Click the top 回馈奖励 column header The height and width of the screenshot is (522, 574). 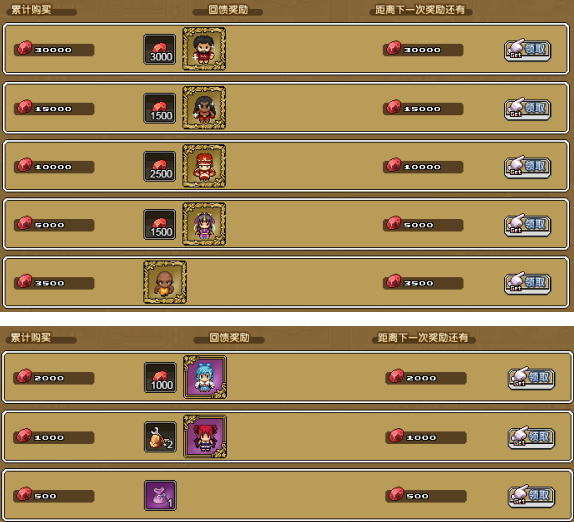[x=228, y=10]
